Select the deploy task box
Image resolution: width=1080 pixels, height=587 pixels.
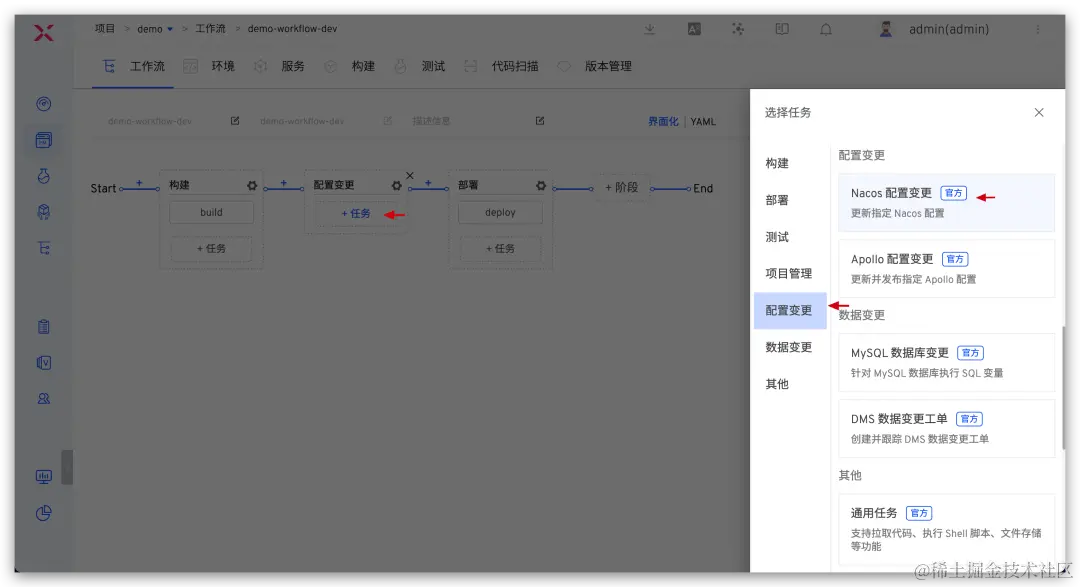point(500,212)
